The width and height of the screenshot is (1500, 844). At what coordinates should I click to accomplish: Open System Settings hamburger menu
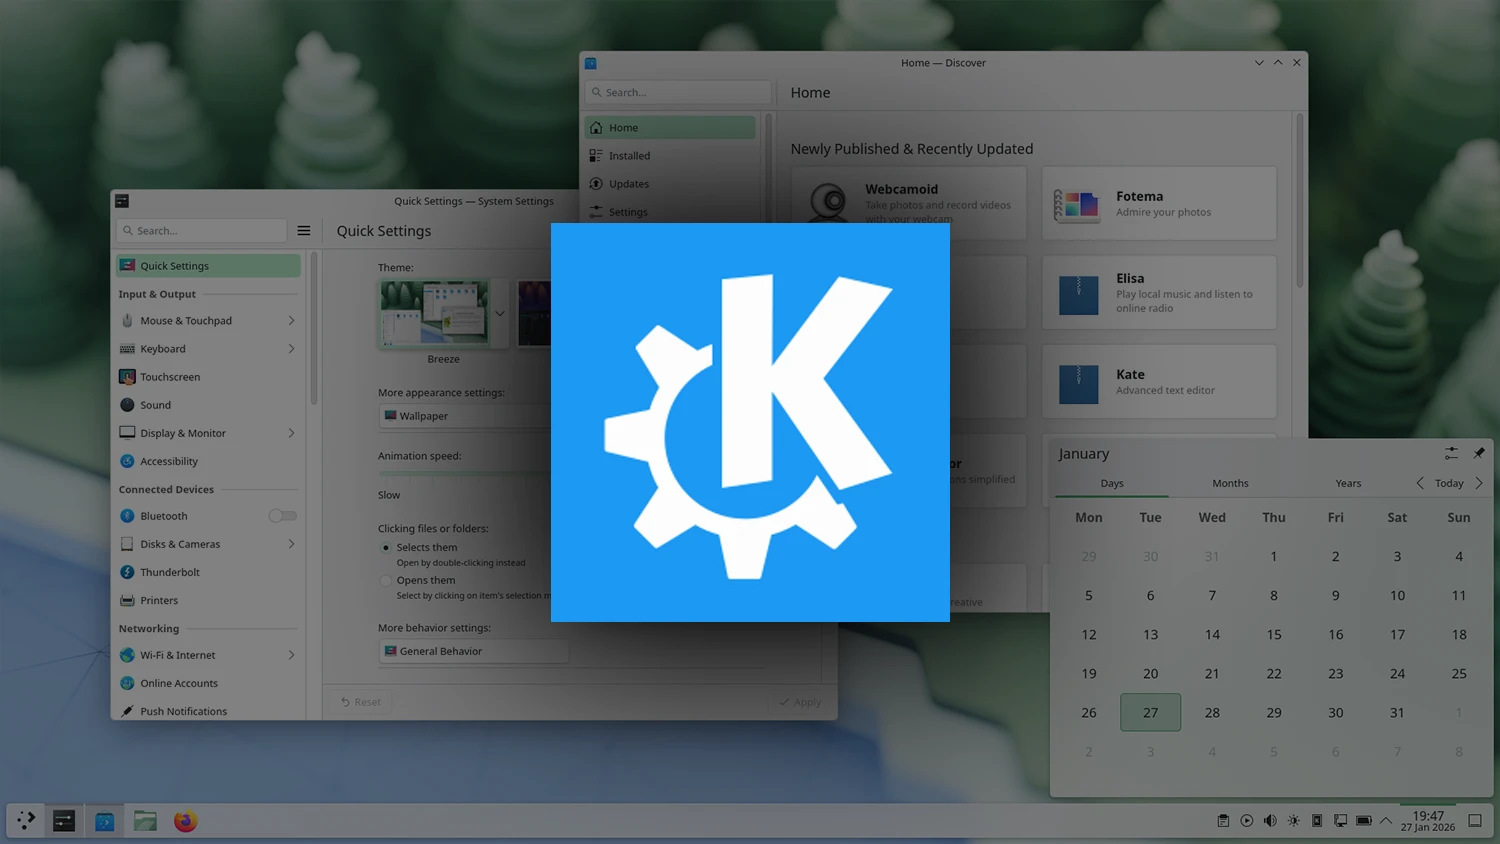[x=304, y=231]
